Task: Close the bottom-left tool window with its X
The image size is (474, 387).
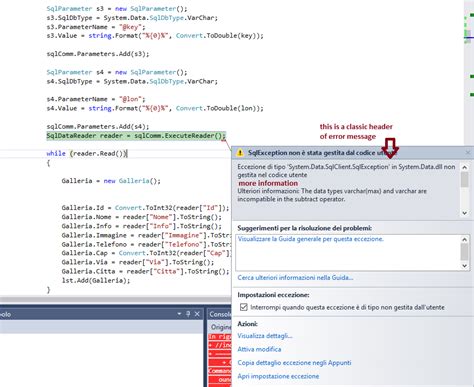Action: [x=197, y=314]
